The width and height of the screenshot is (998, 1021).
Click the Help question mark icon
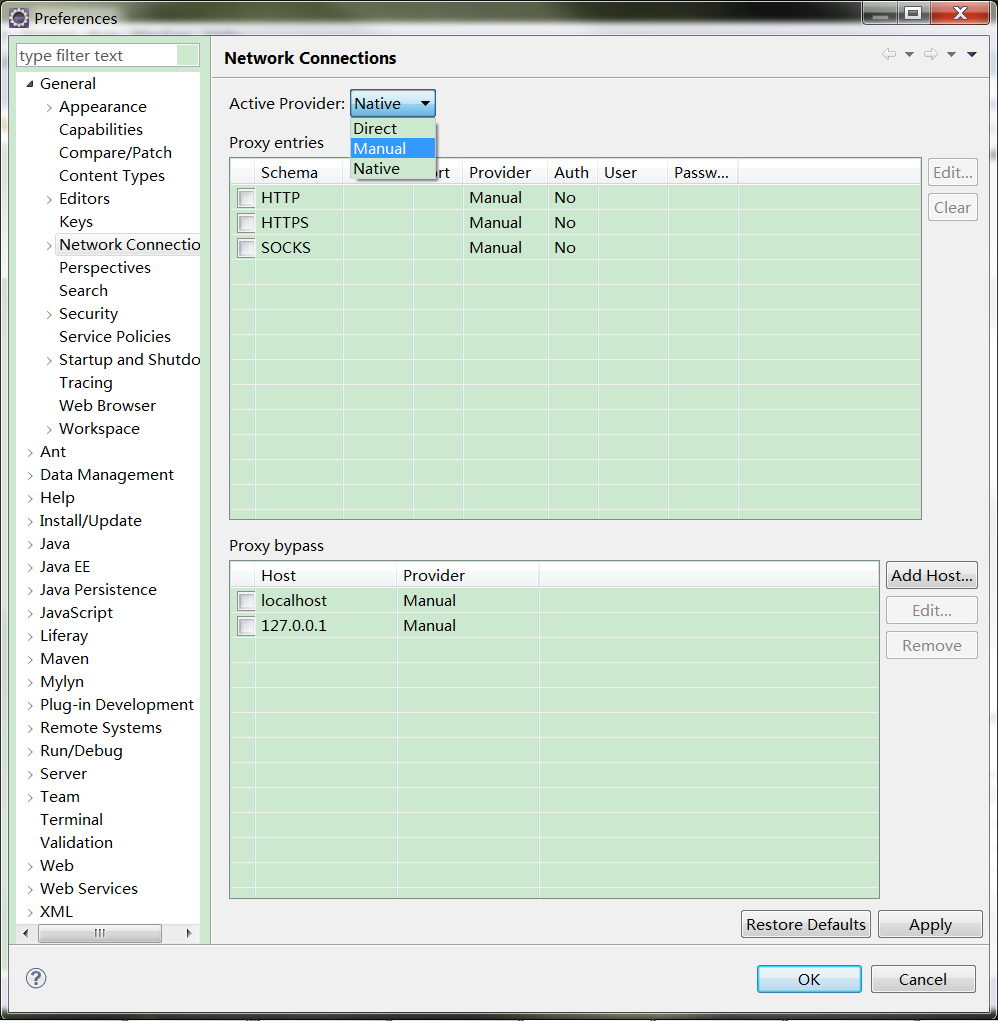(x=37, y=979)
